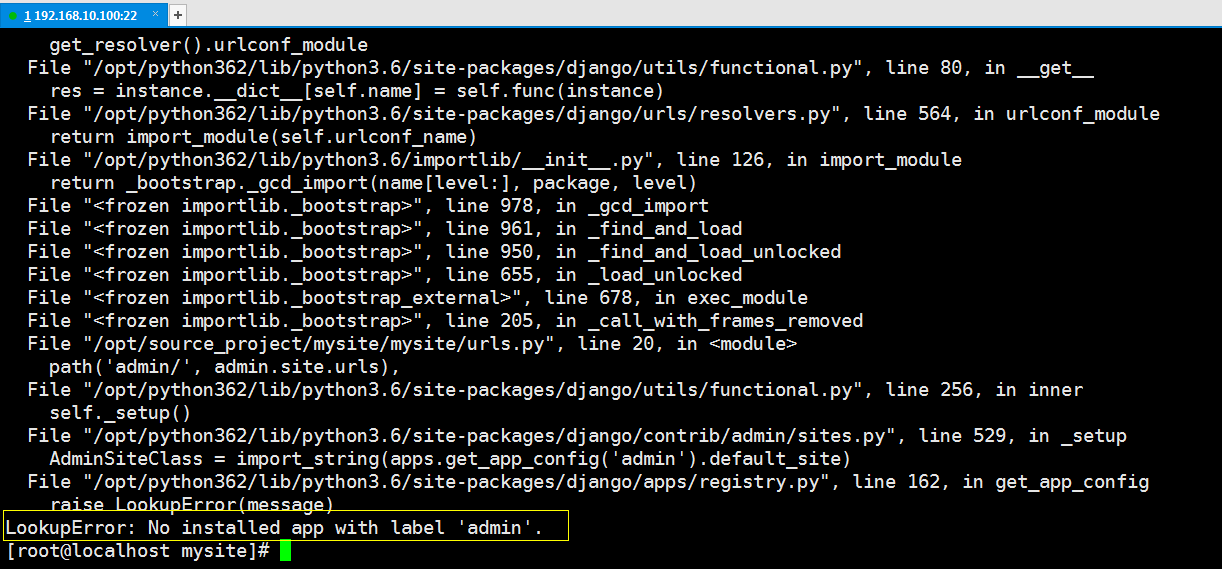The height and width of the screenshot is (569, 1222).
Task: Click the path('admin/', admin.site.urls) line
Action: tap(225, 367)
